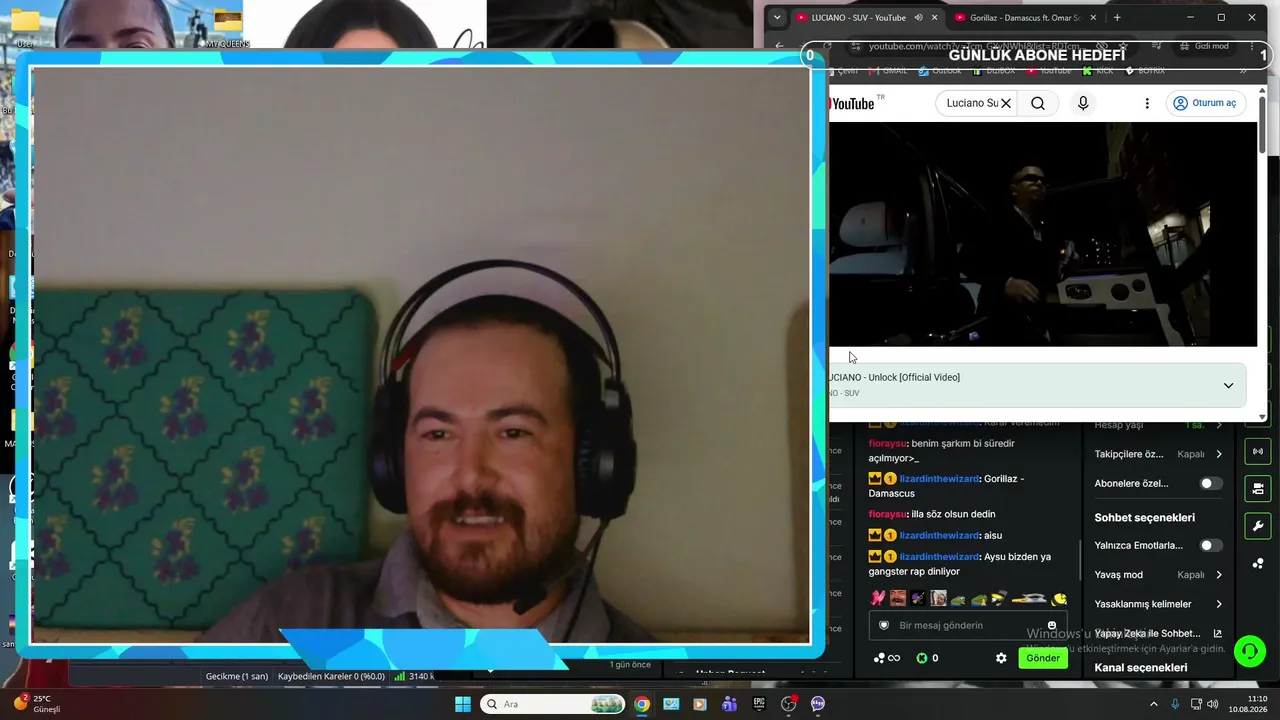
Task: Click the Chrome new tab plus button
Action: 1117,17
